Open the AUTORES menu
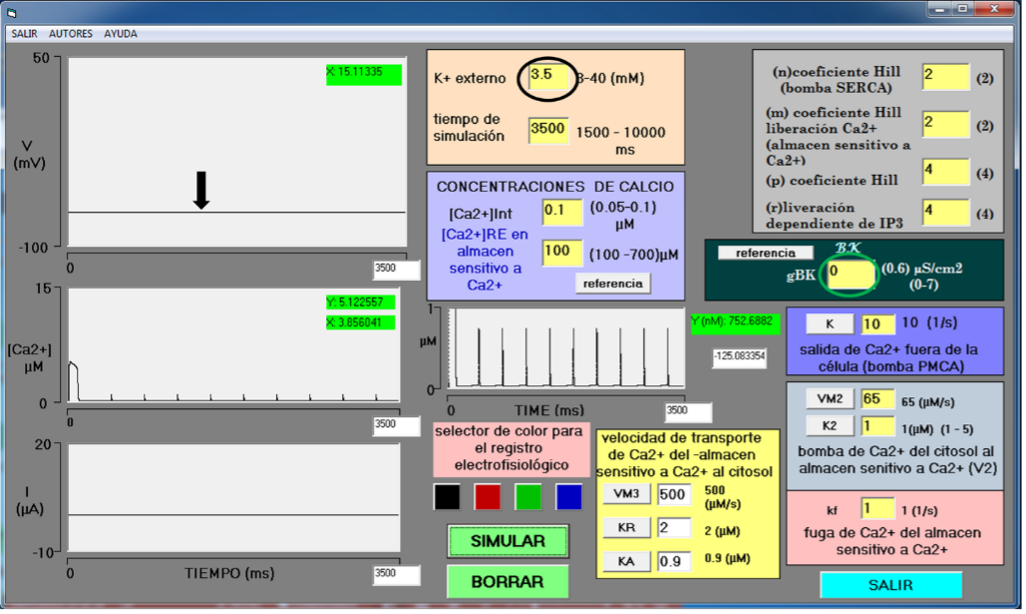1026x614 pixels. pyautogui.click(x=70, y=34)
